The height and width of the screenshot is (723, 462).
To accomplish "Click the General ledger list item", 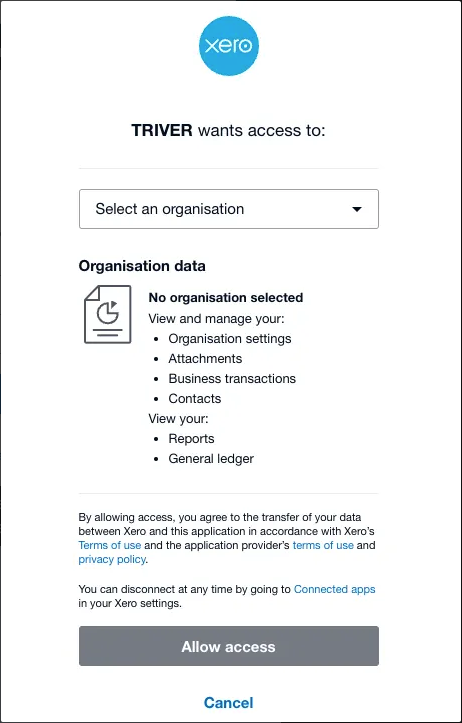I will pos(211,459).
